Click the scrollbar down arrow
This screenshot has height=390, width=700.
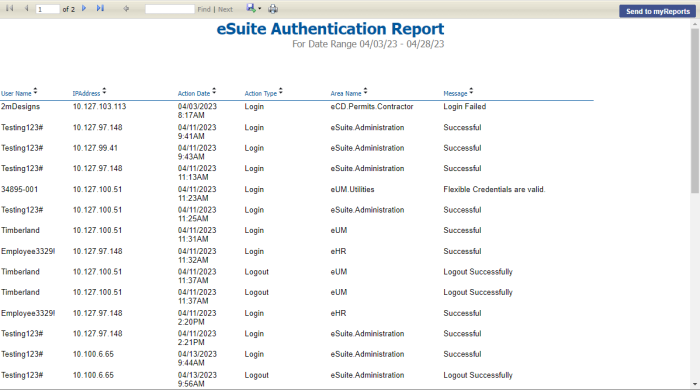(x=695, y=384)
